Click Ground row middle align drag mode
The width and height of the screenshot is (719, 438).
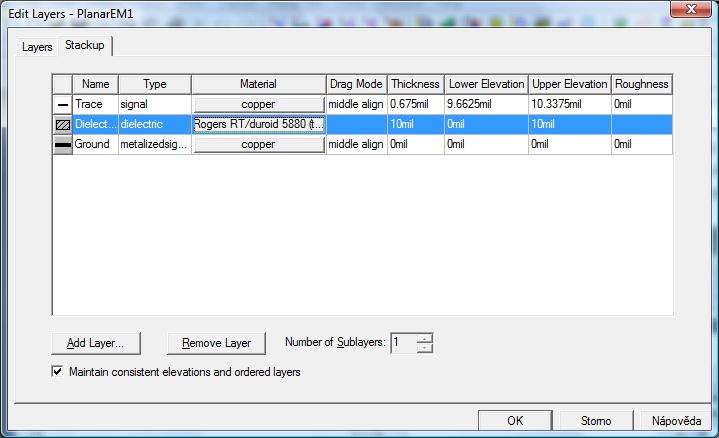coord(356,144)
